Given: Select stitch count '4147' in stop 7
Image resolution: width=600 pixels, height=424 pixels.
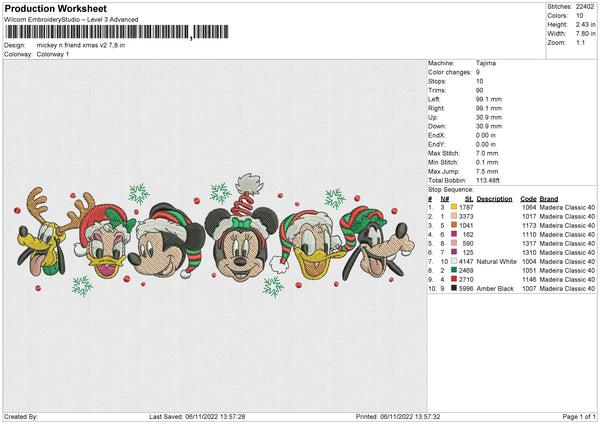Looking at the screenshot, I should pyautogui.click(x=466, y=262).
